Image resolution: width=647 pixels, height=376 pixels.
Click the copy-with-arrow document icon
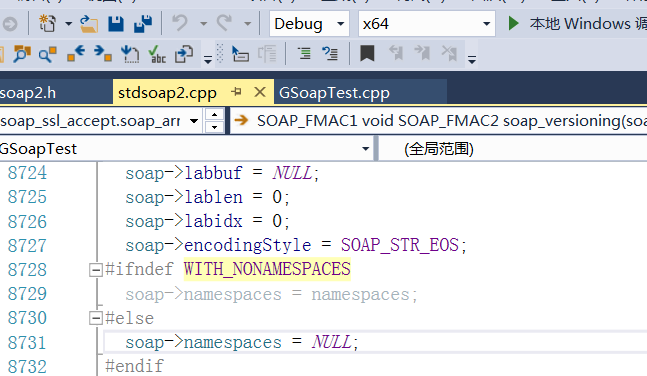pyautogui.click(x=184, y=54)
